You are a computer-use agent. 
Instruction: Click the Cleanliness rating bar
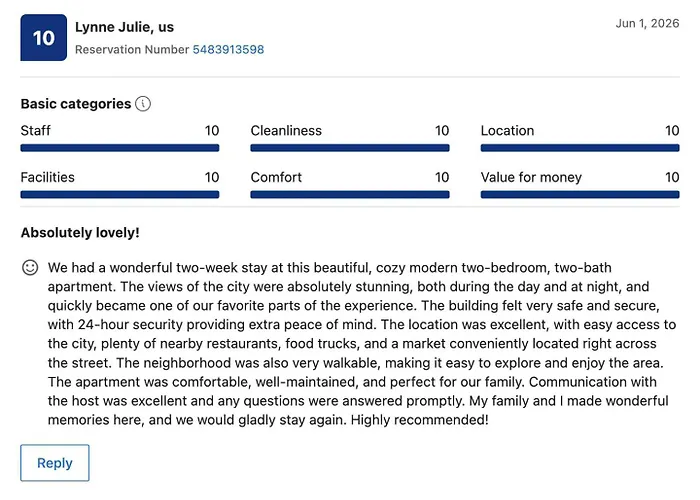350,148
